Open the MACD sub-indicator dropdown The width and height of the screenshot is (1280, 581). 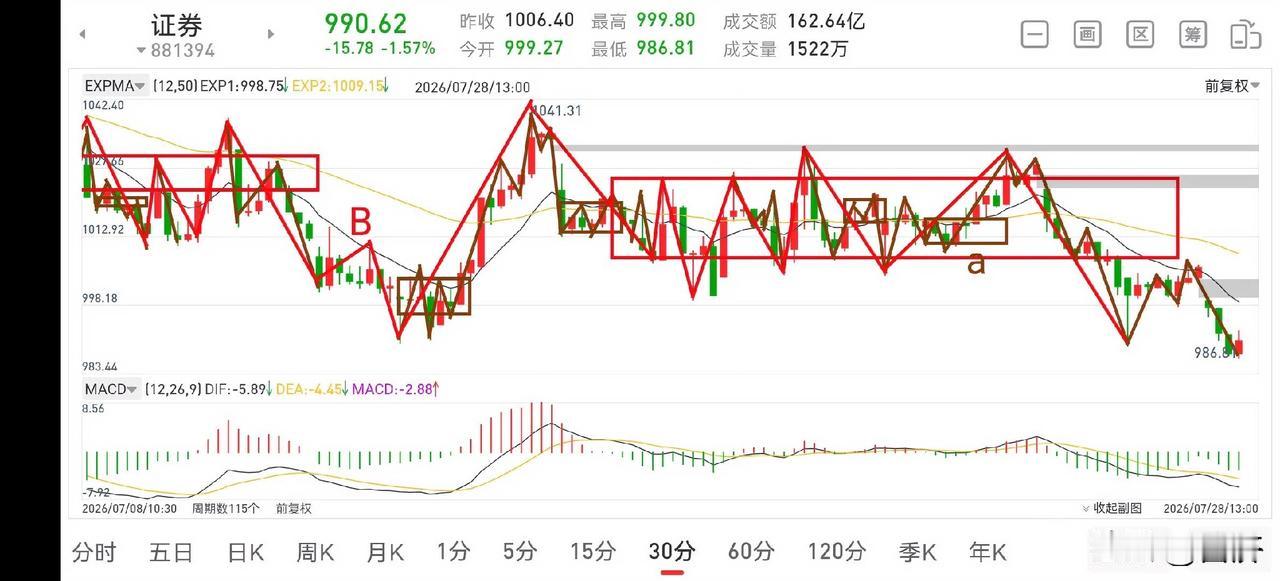[x=111, y=388]
